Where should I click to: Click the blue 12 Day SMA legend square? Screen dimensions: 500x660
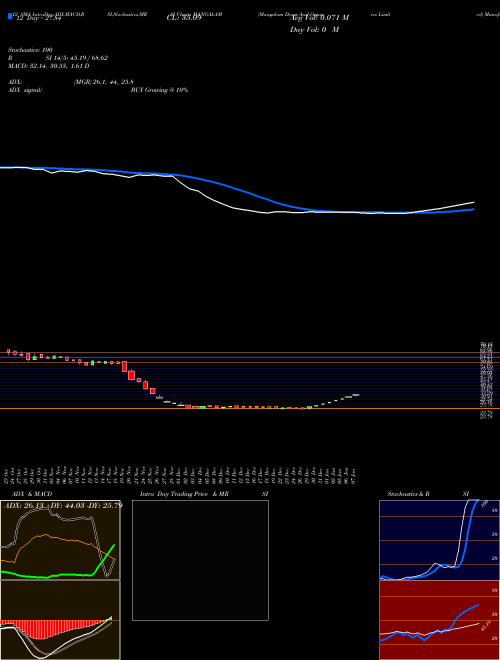[11, 16]
